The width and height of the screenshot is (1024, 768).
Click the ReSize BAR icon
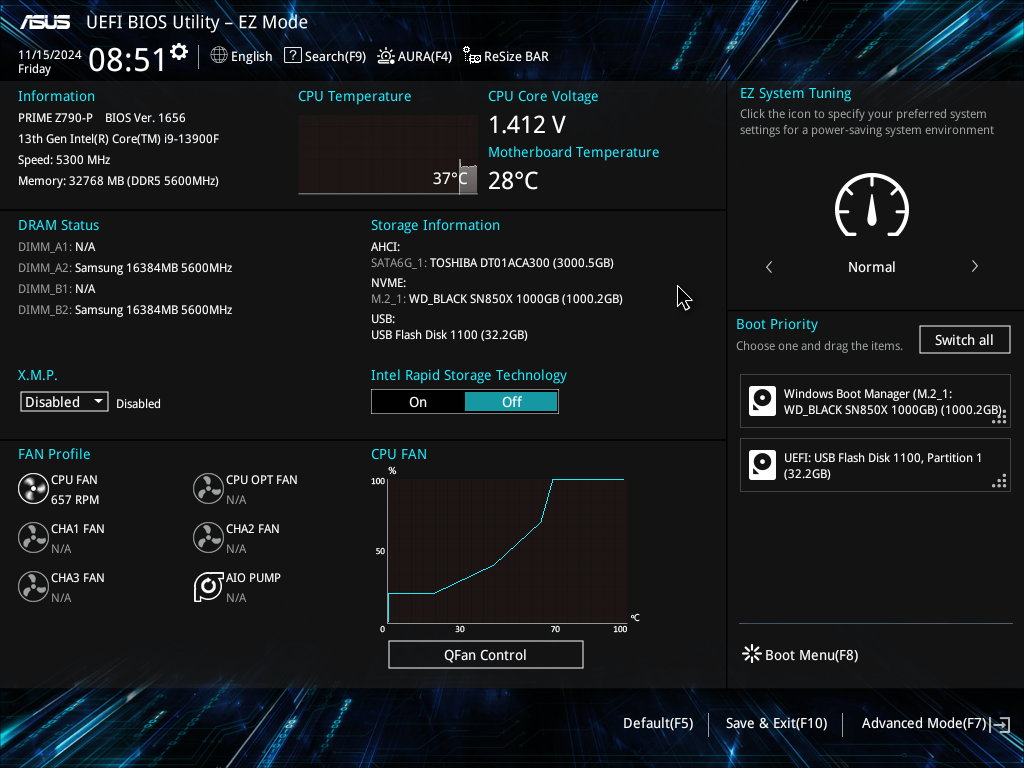[472, 56]
